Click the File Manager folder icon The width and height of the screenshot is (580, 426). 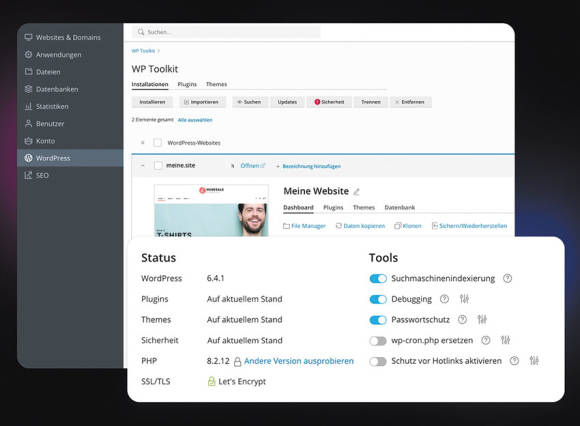(286, 226)
